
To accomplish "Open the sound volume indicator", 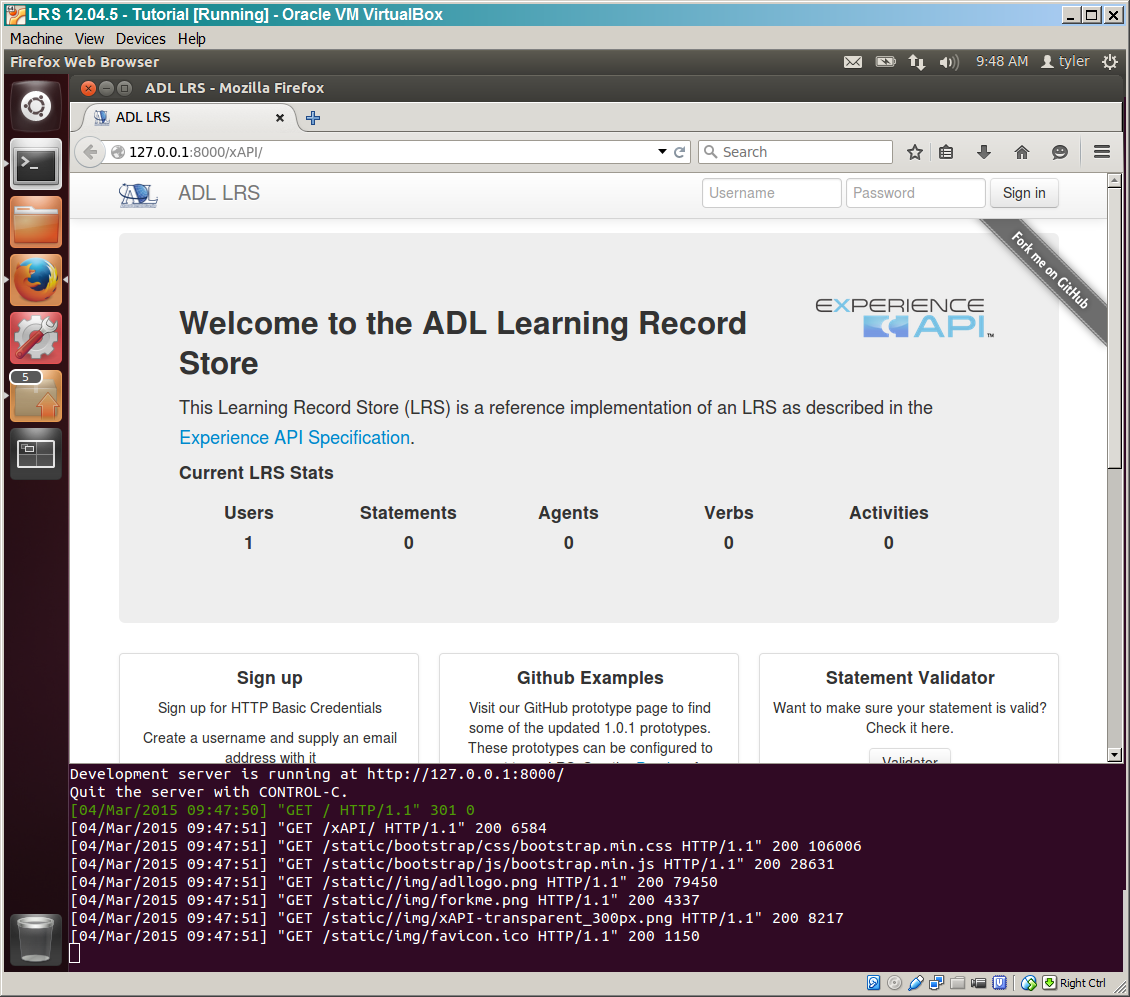I will pos(948,62).
